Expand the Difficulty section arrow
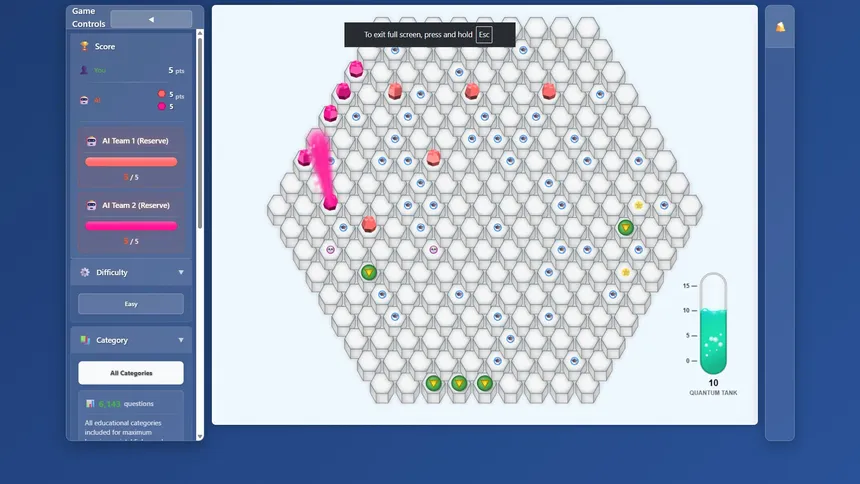 pyautogui.click(x=181, y=272)
